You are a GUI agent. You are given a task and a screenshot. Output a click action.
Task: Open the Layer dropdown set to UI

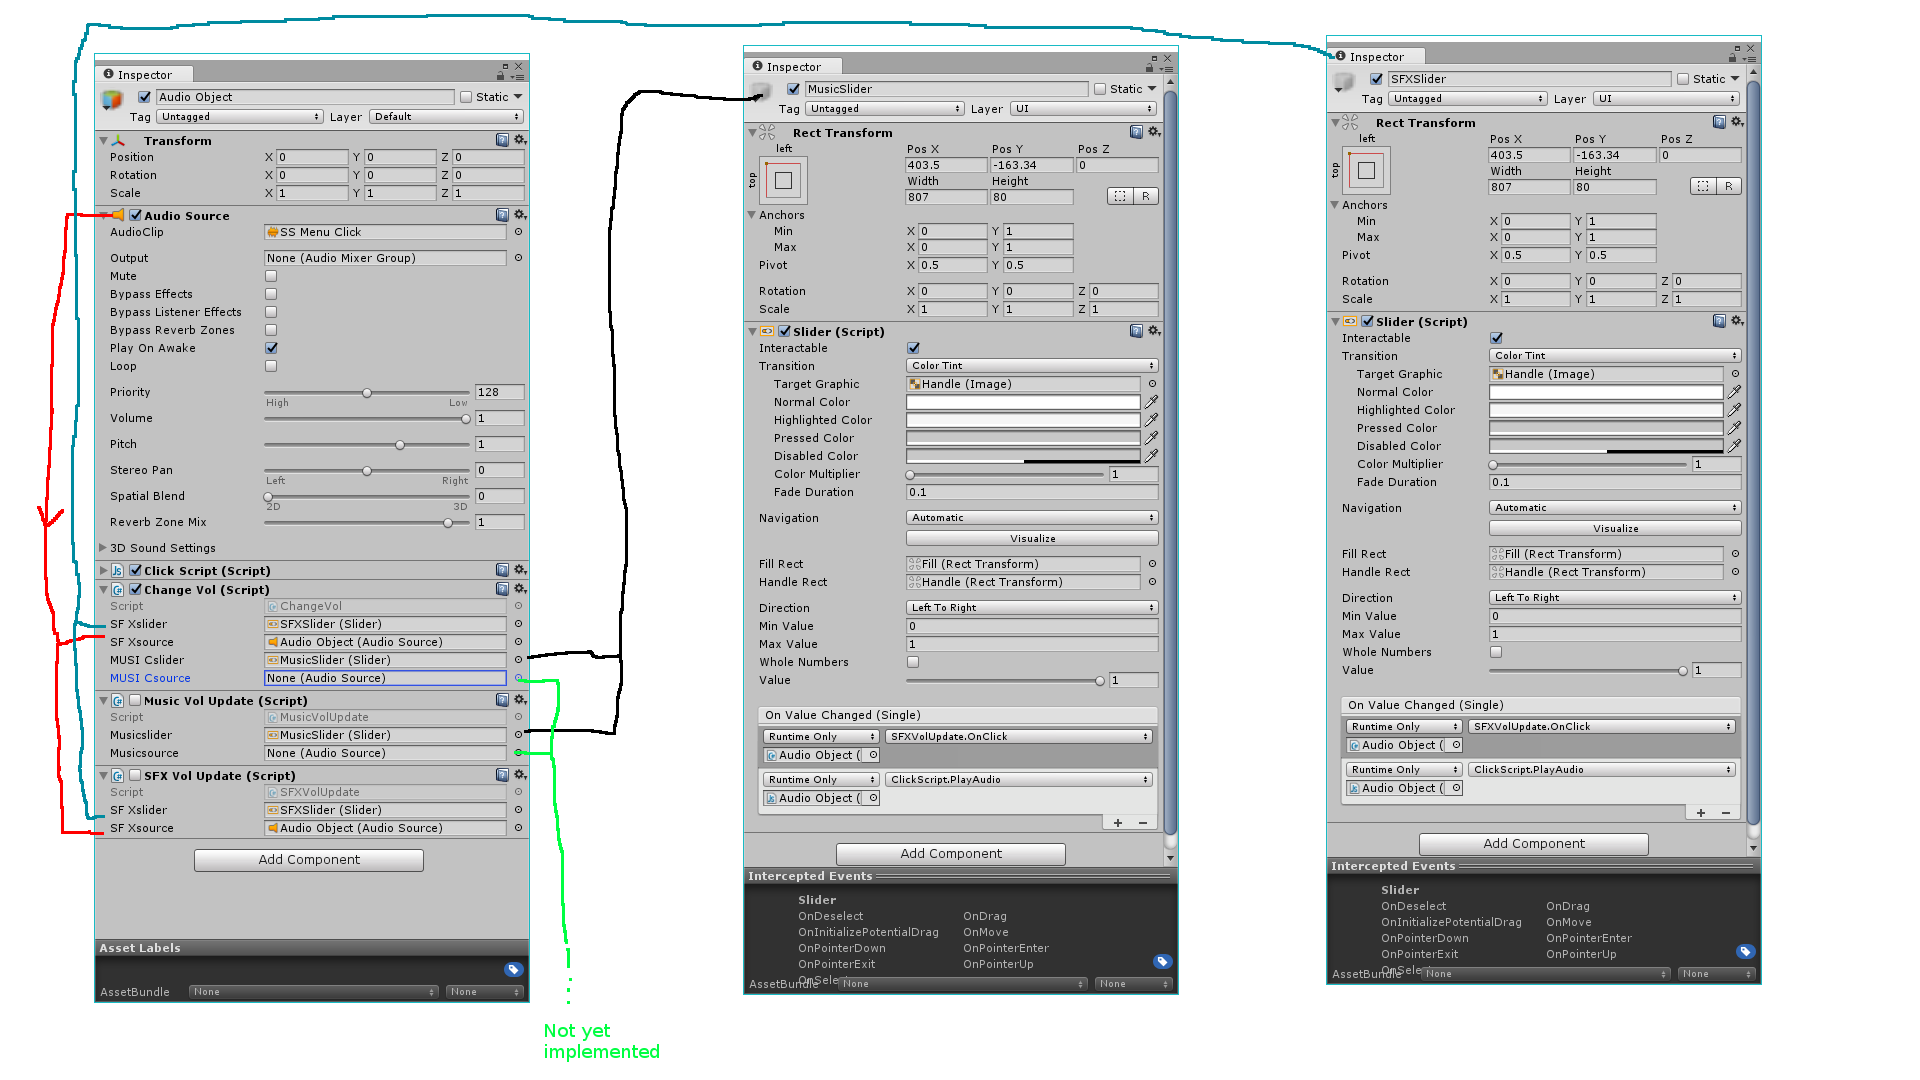pos(1083,108)
